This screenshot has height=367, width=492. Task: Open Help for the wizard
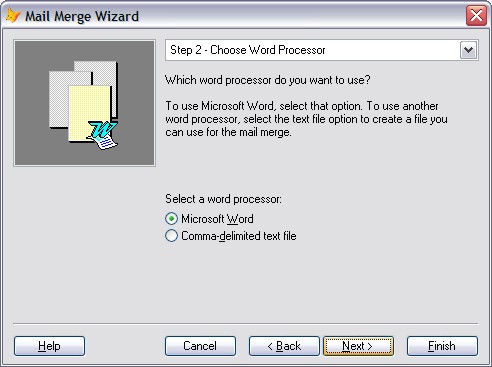49,346
